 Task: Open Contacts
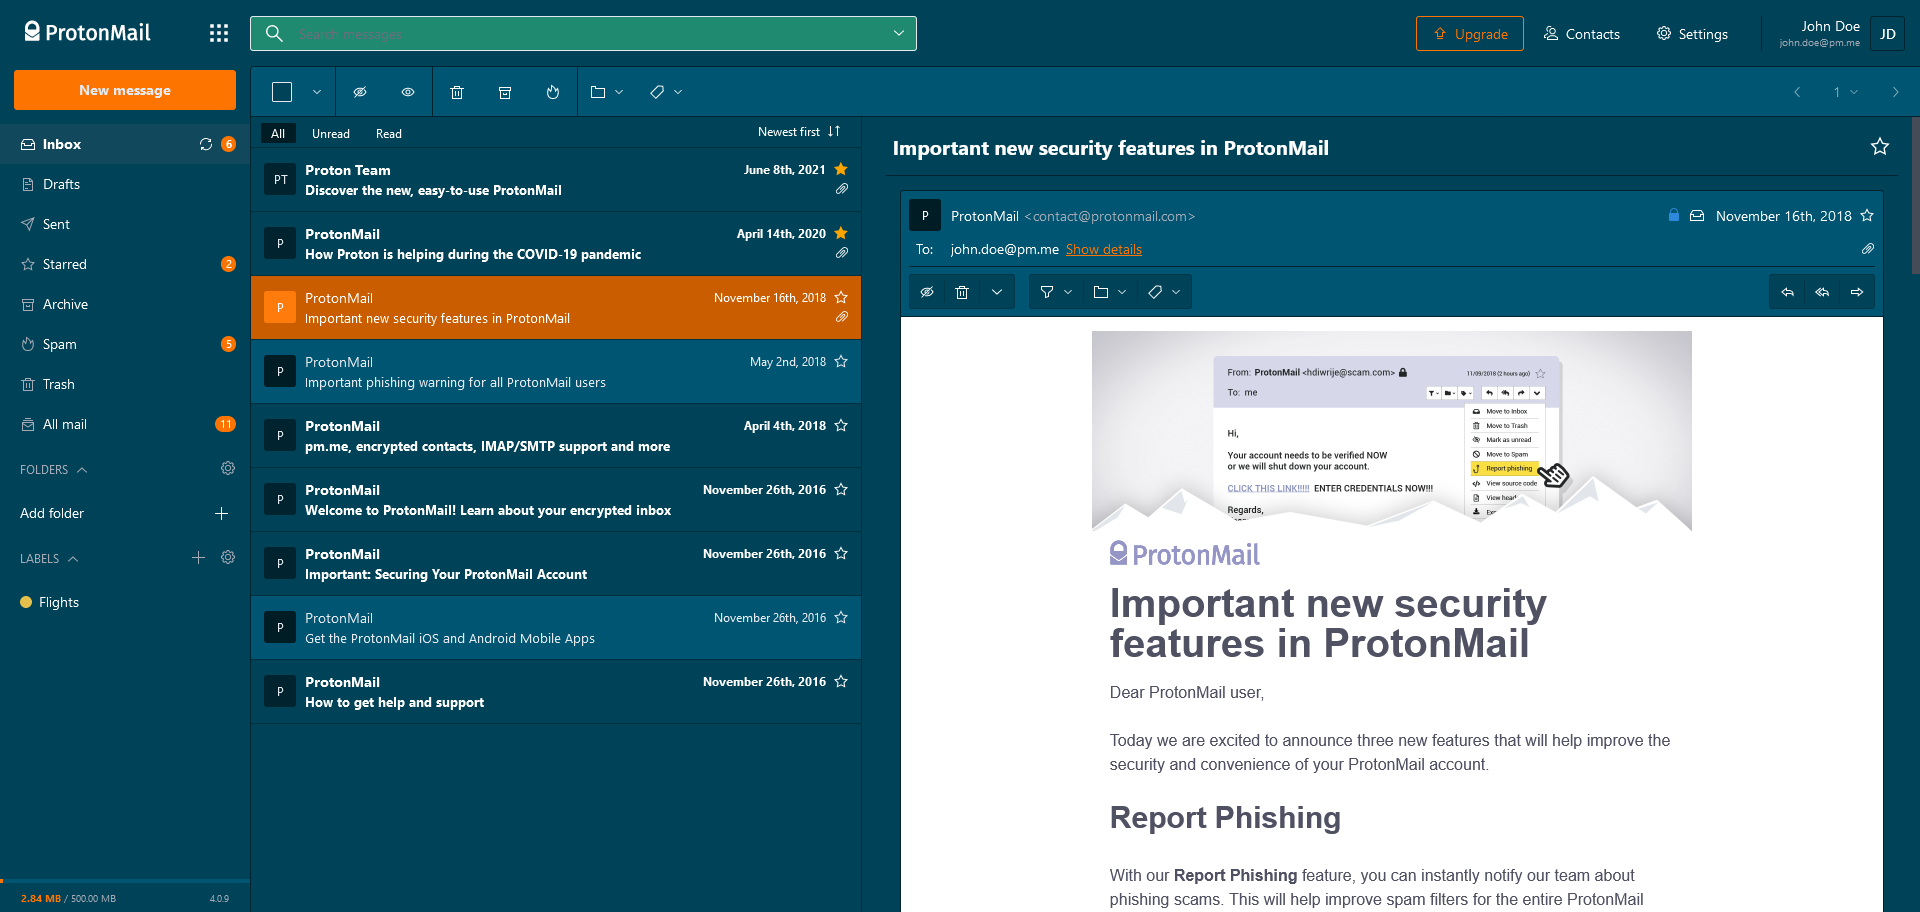(x=1582, y=34)
